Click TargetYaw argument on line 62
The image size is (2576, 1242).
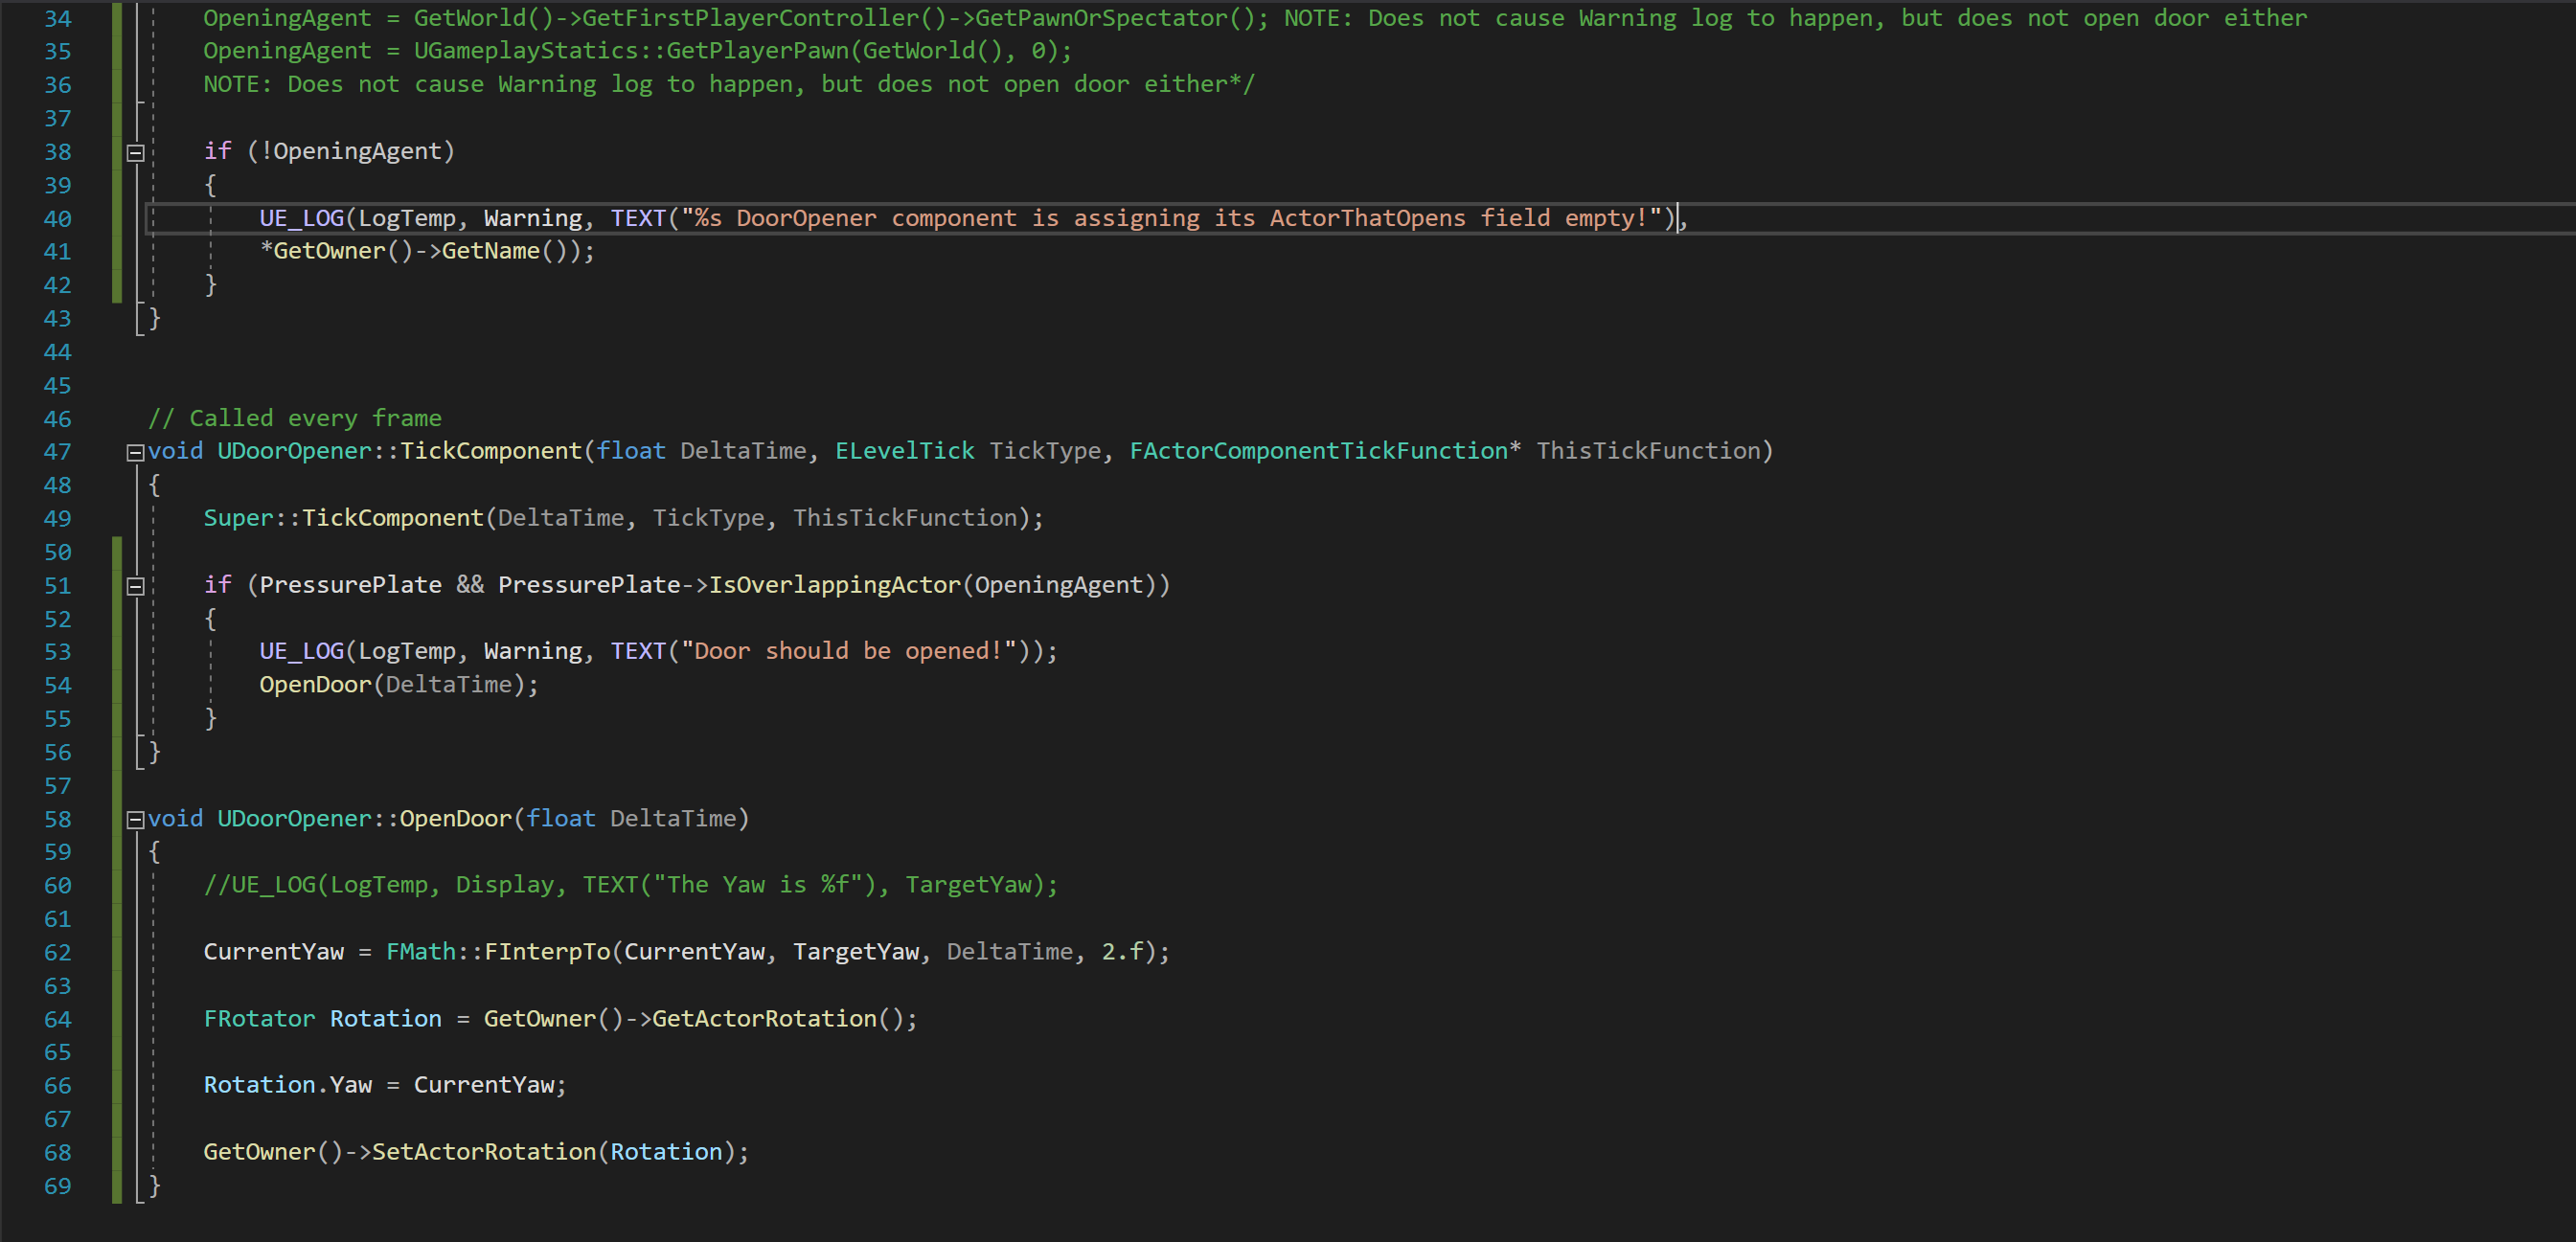pos(856,952)
